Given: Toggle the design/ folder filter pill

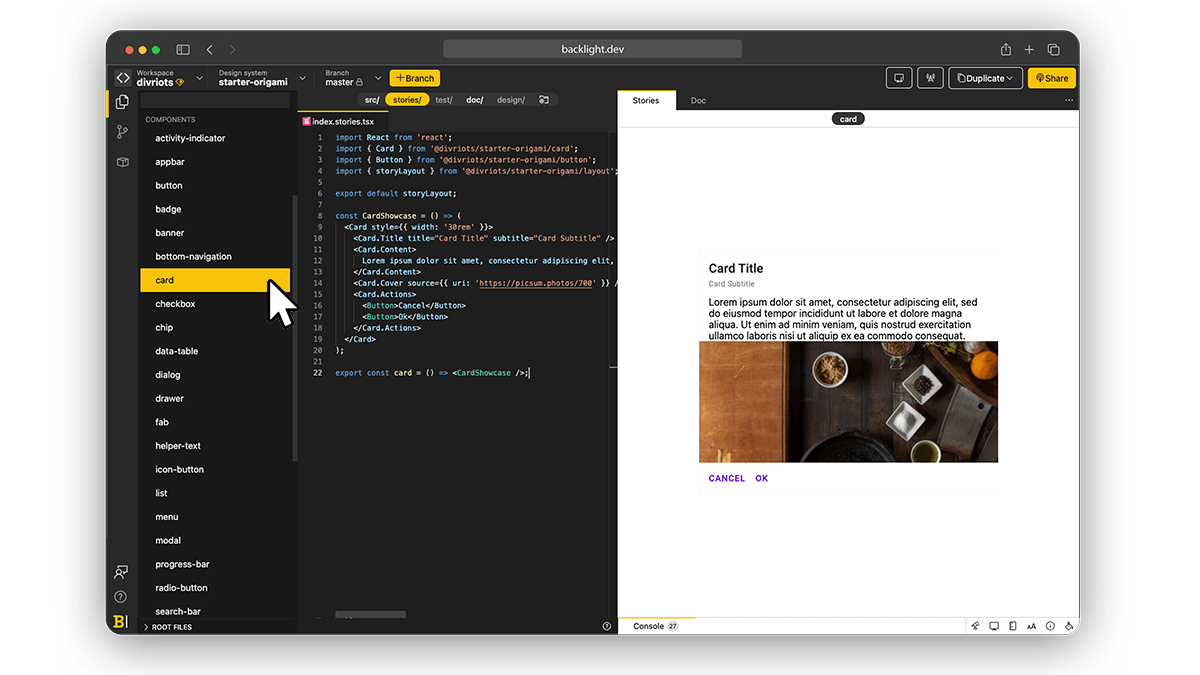Looking at the screenshot, I should tap(510, 100).
